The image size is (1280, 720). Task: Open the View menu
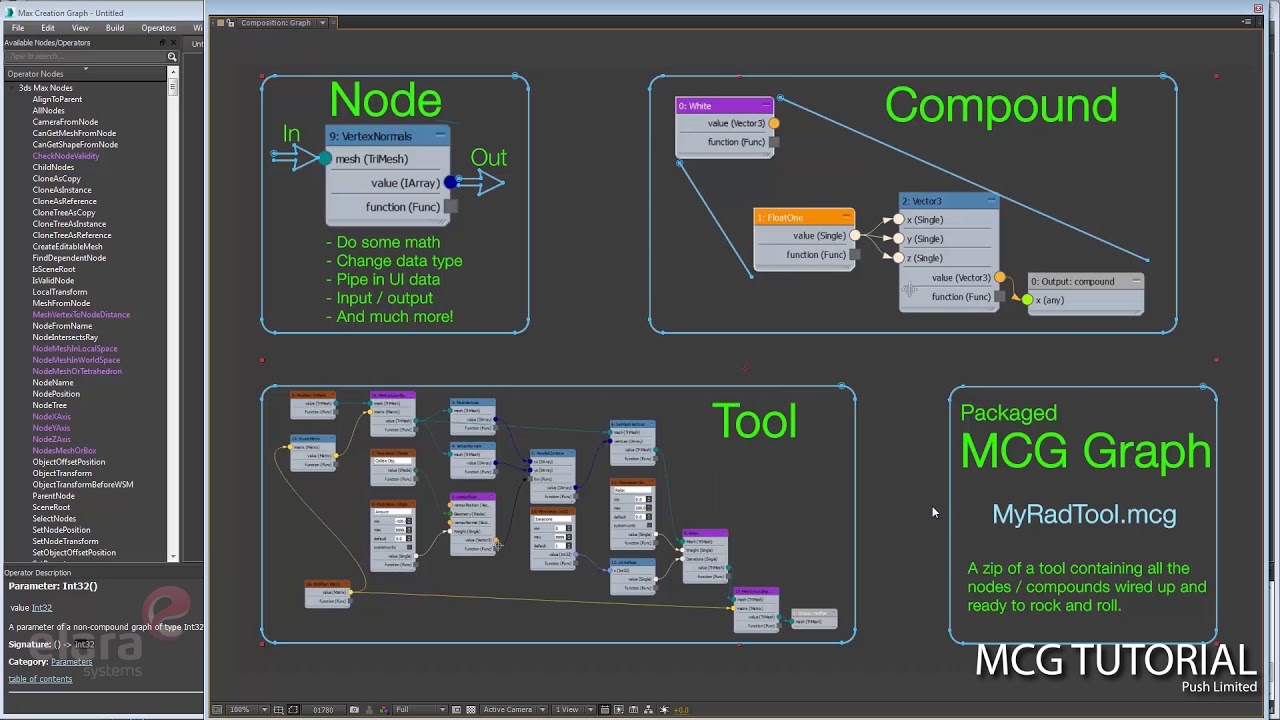pos(80,28)
